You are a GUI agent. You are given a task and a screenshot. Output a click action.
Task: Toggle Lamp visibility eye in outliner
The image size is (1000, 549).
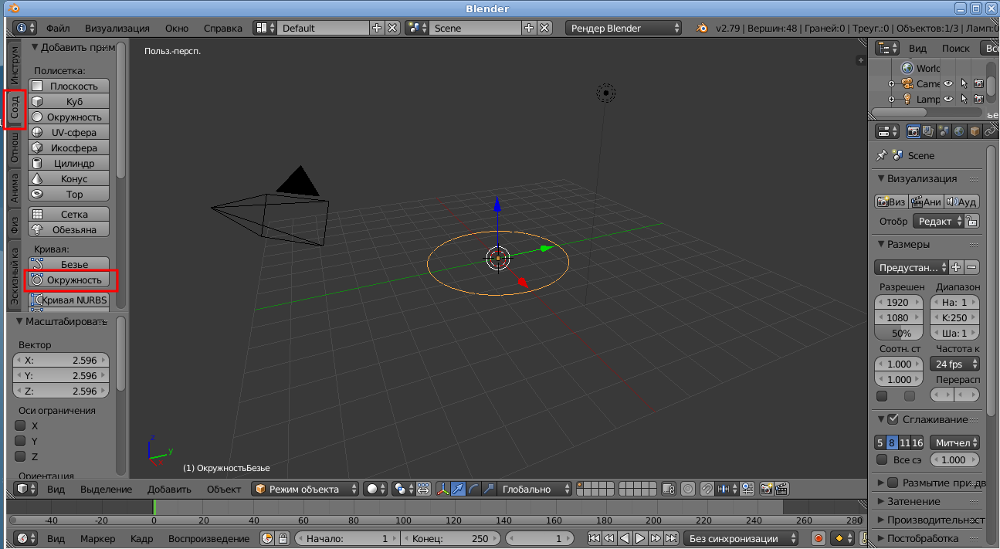point(948,99)
